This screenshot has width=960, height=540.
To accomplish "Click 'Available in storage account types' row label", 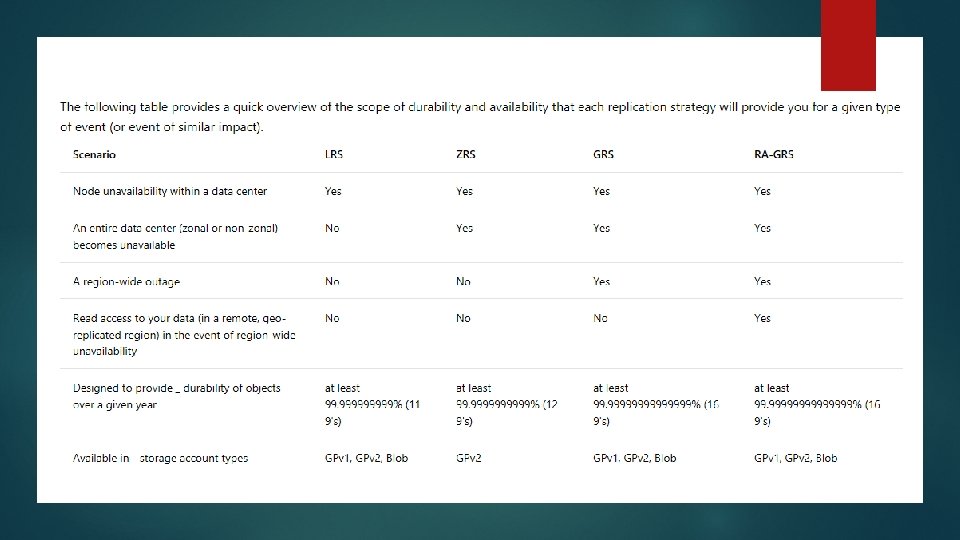I will pos(160,458).
